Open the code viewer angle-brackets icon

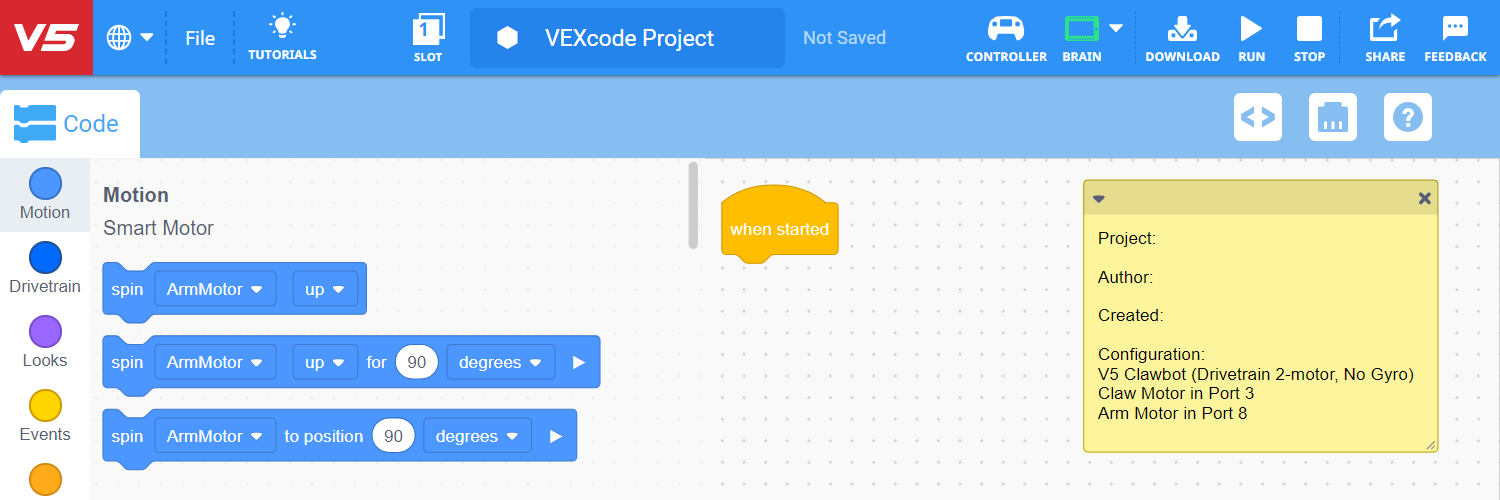coord(1258,117)
